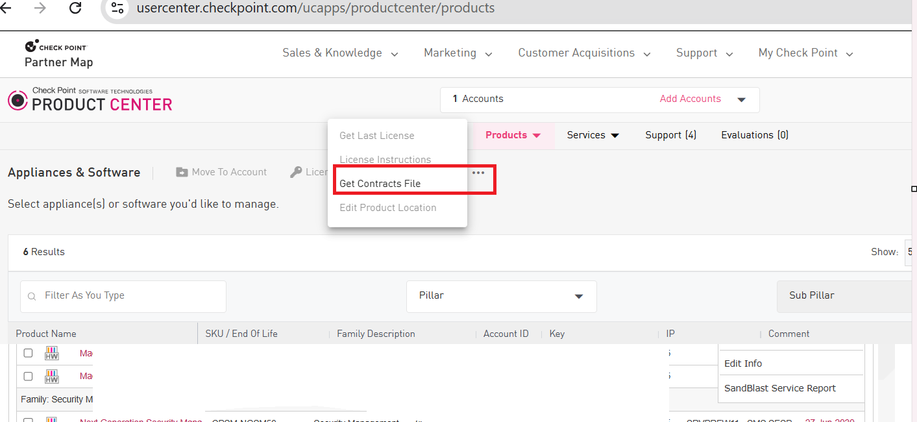Click the Check Point Partner Map logo
Screen dimensions: 917x422
[x=58, y=53]
